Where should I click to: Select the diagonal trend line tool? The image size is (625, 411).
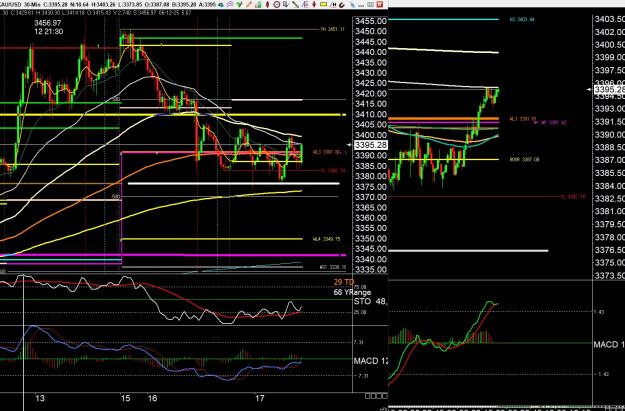tap(295, 4)
